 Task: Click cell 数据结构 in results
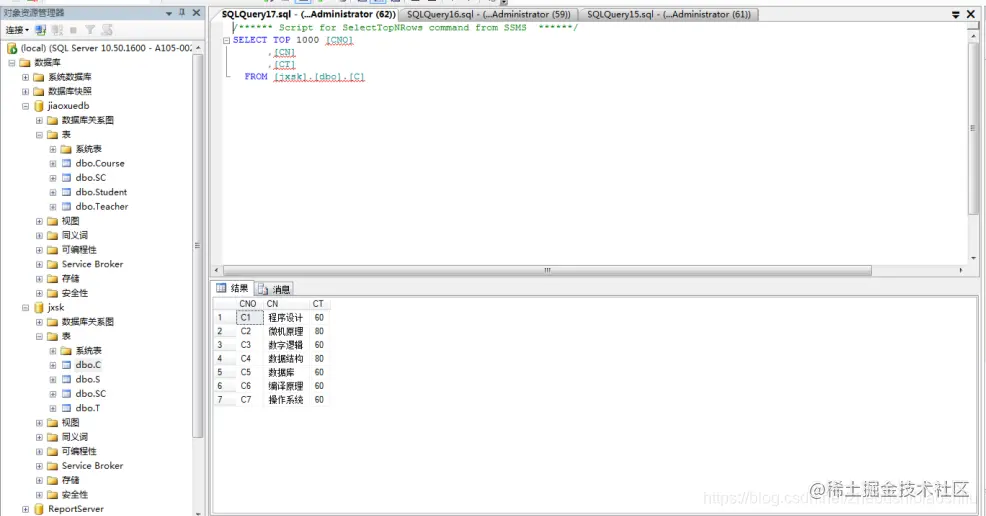pyautogui.click(x=285, y=359)
